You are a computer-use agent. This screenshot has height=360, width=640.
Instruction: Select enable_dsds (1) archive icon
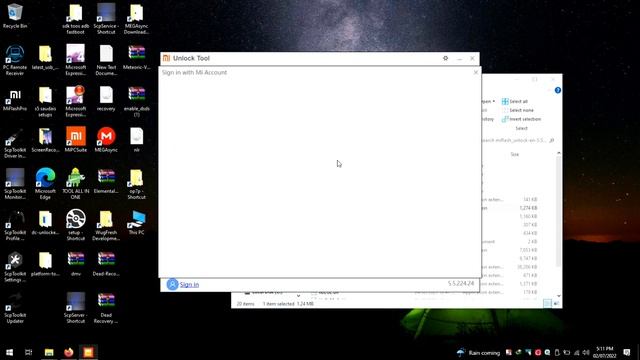(136, 102)
